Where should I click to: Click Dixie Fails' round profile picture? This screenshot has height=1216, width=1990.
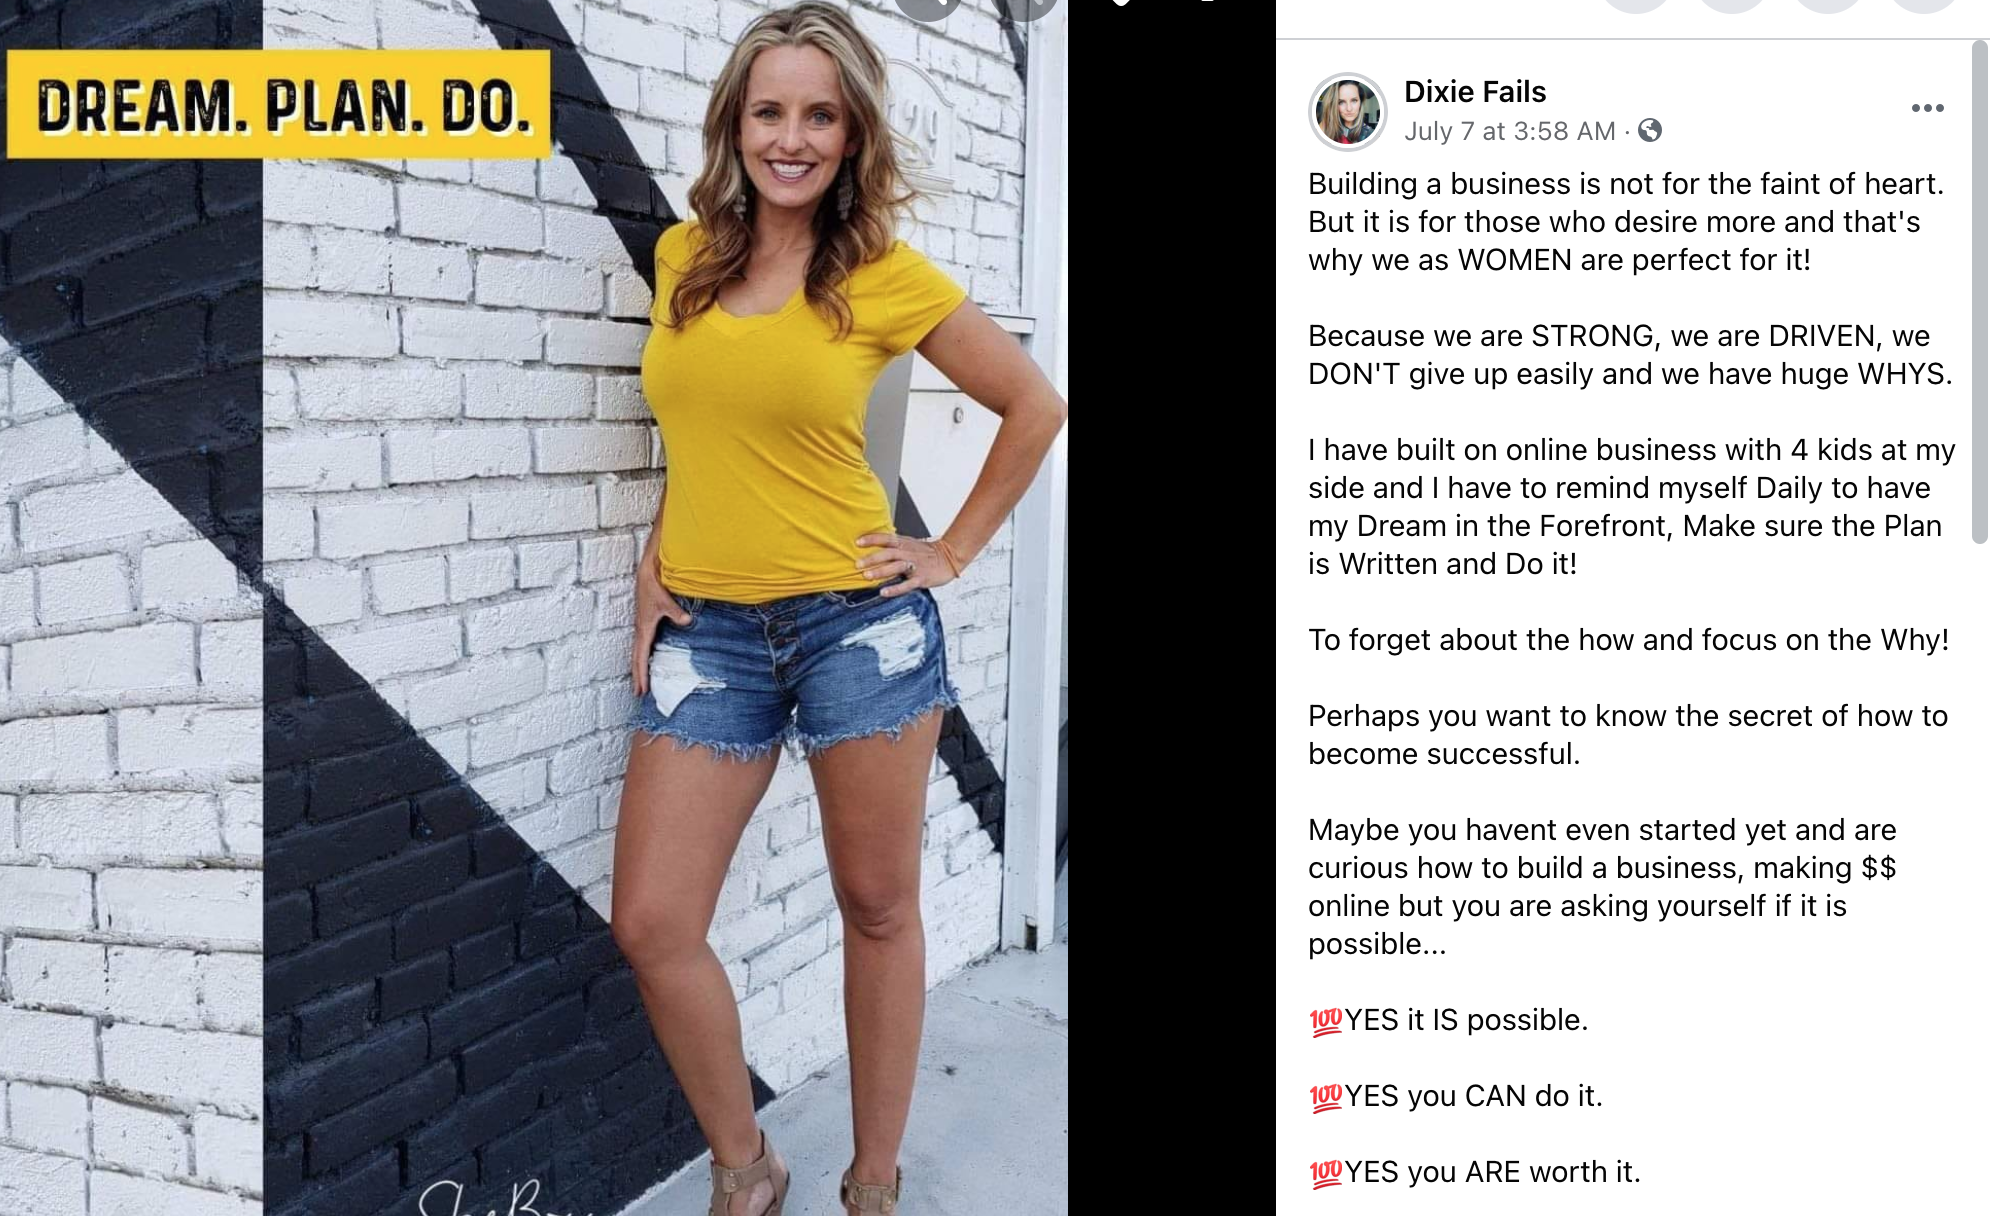click(x=1347, y=112)
